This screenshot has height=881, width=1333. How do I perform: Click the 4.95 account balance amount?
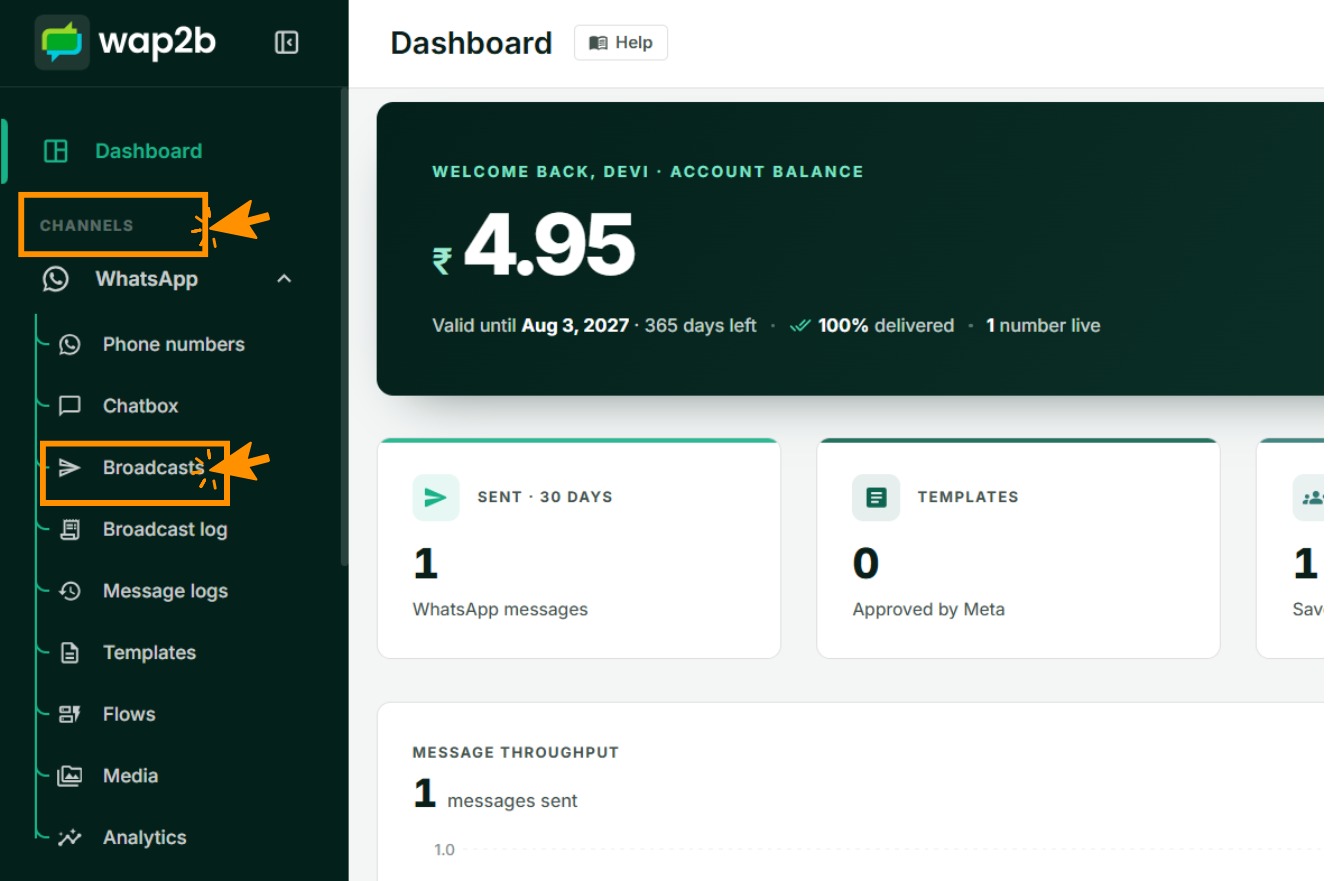(549, 246)
